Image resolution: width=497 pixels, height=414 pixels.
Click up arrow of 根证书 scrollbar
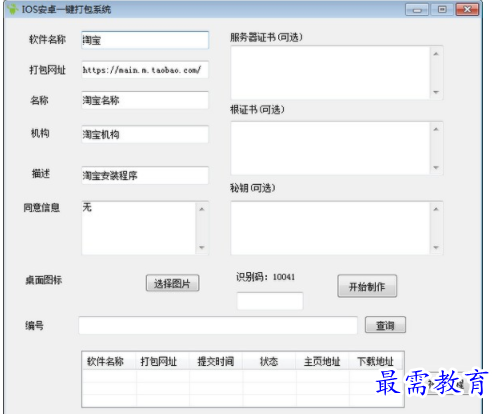pyautogui.click(x=436, y=129)
